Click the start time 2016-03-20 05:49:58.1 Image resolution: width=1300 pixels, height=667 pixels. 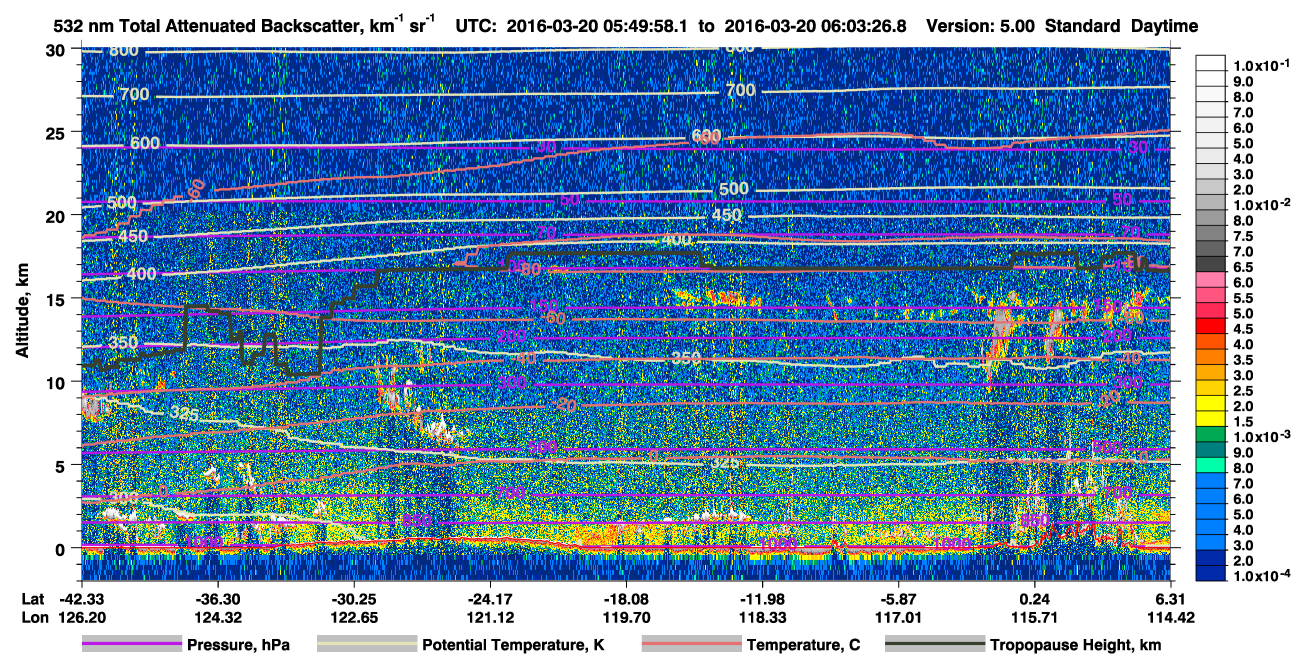point(596,26)
